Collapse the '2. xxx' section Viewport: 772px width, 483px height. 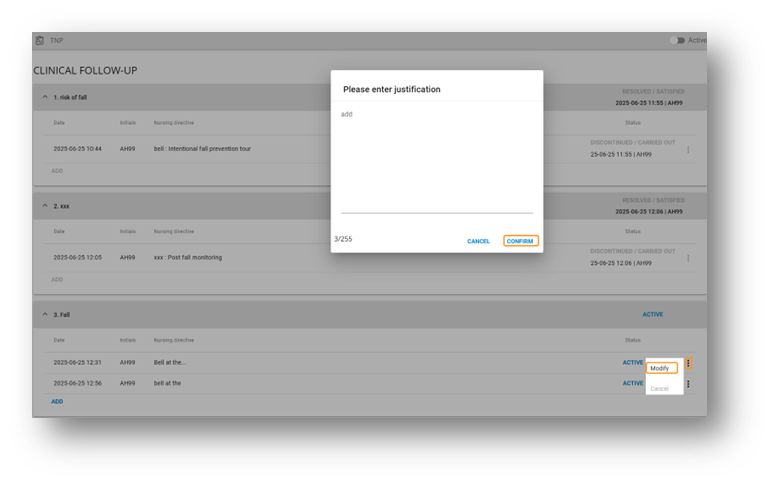(45, 206)
